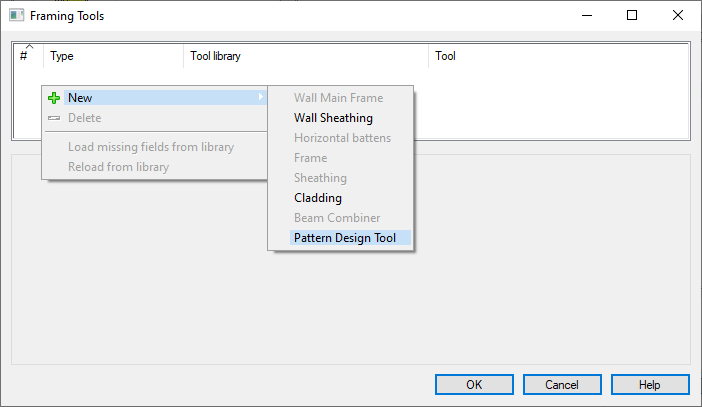Click the green plus New icon
The width and height of the screenshot is (702, 407).
pos(54,98)
